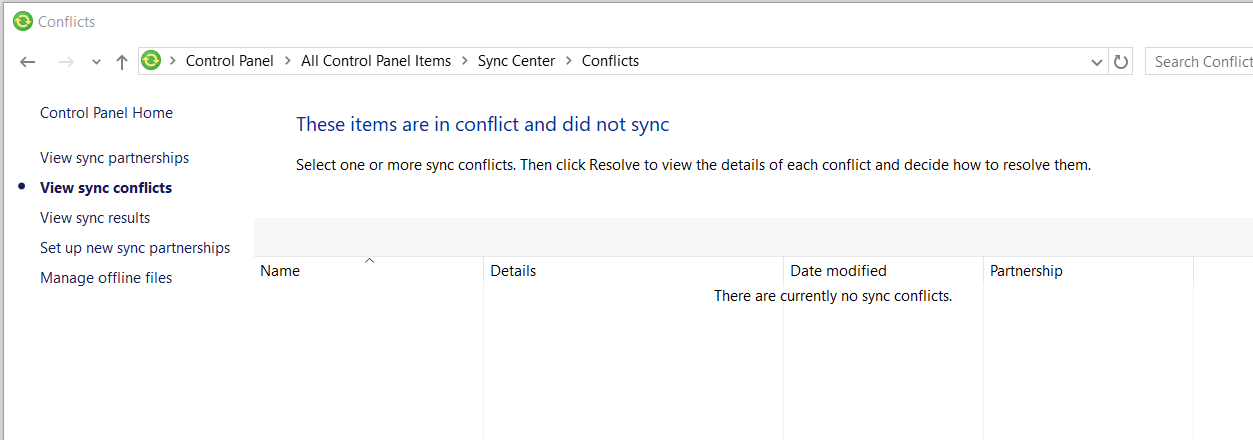Sort by Partnership column header
Image resolution: width=1253 pixels, height=440 pixels.
[1089, 271]
